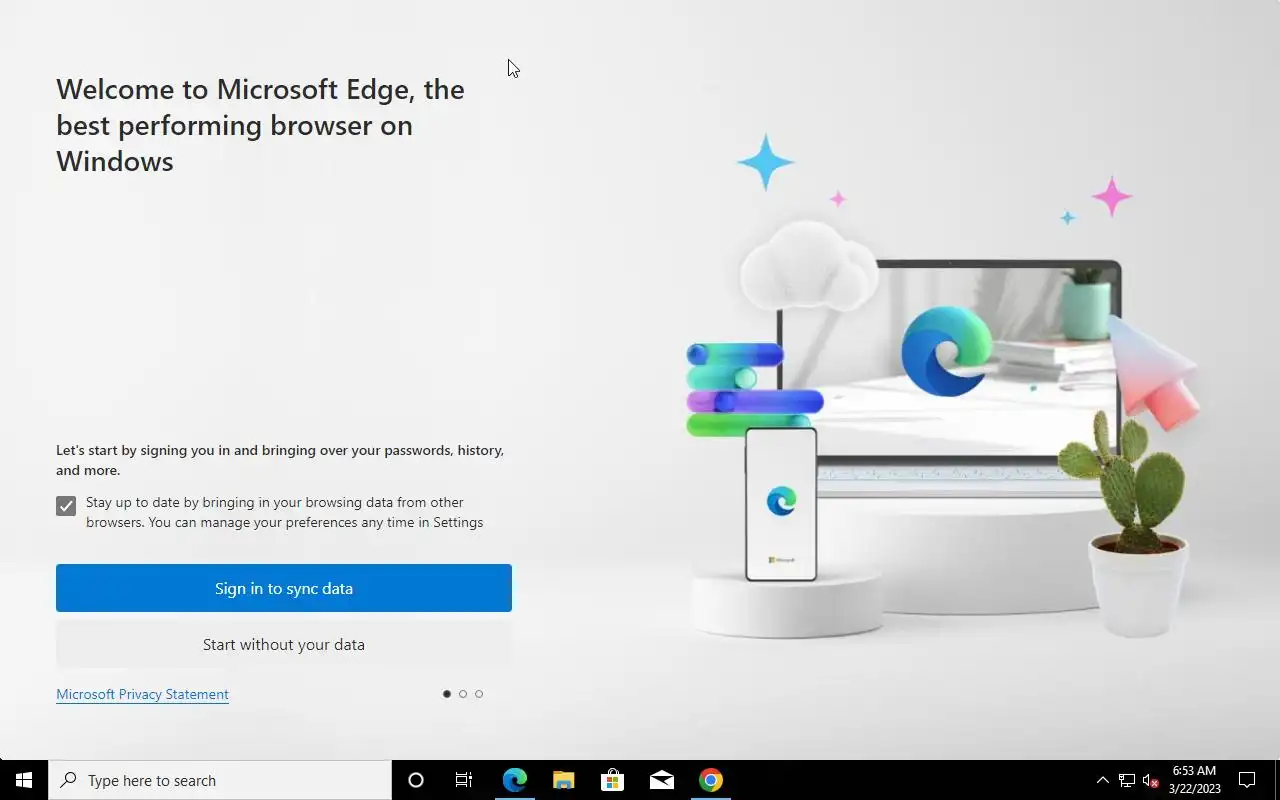1280x800 pixels.
Task: Choose Start without your data
Action: click(284, 644)
